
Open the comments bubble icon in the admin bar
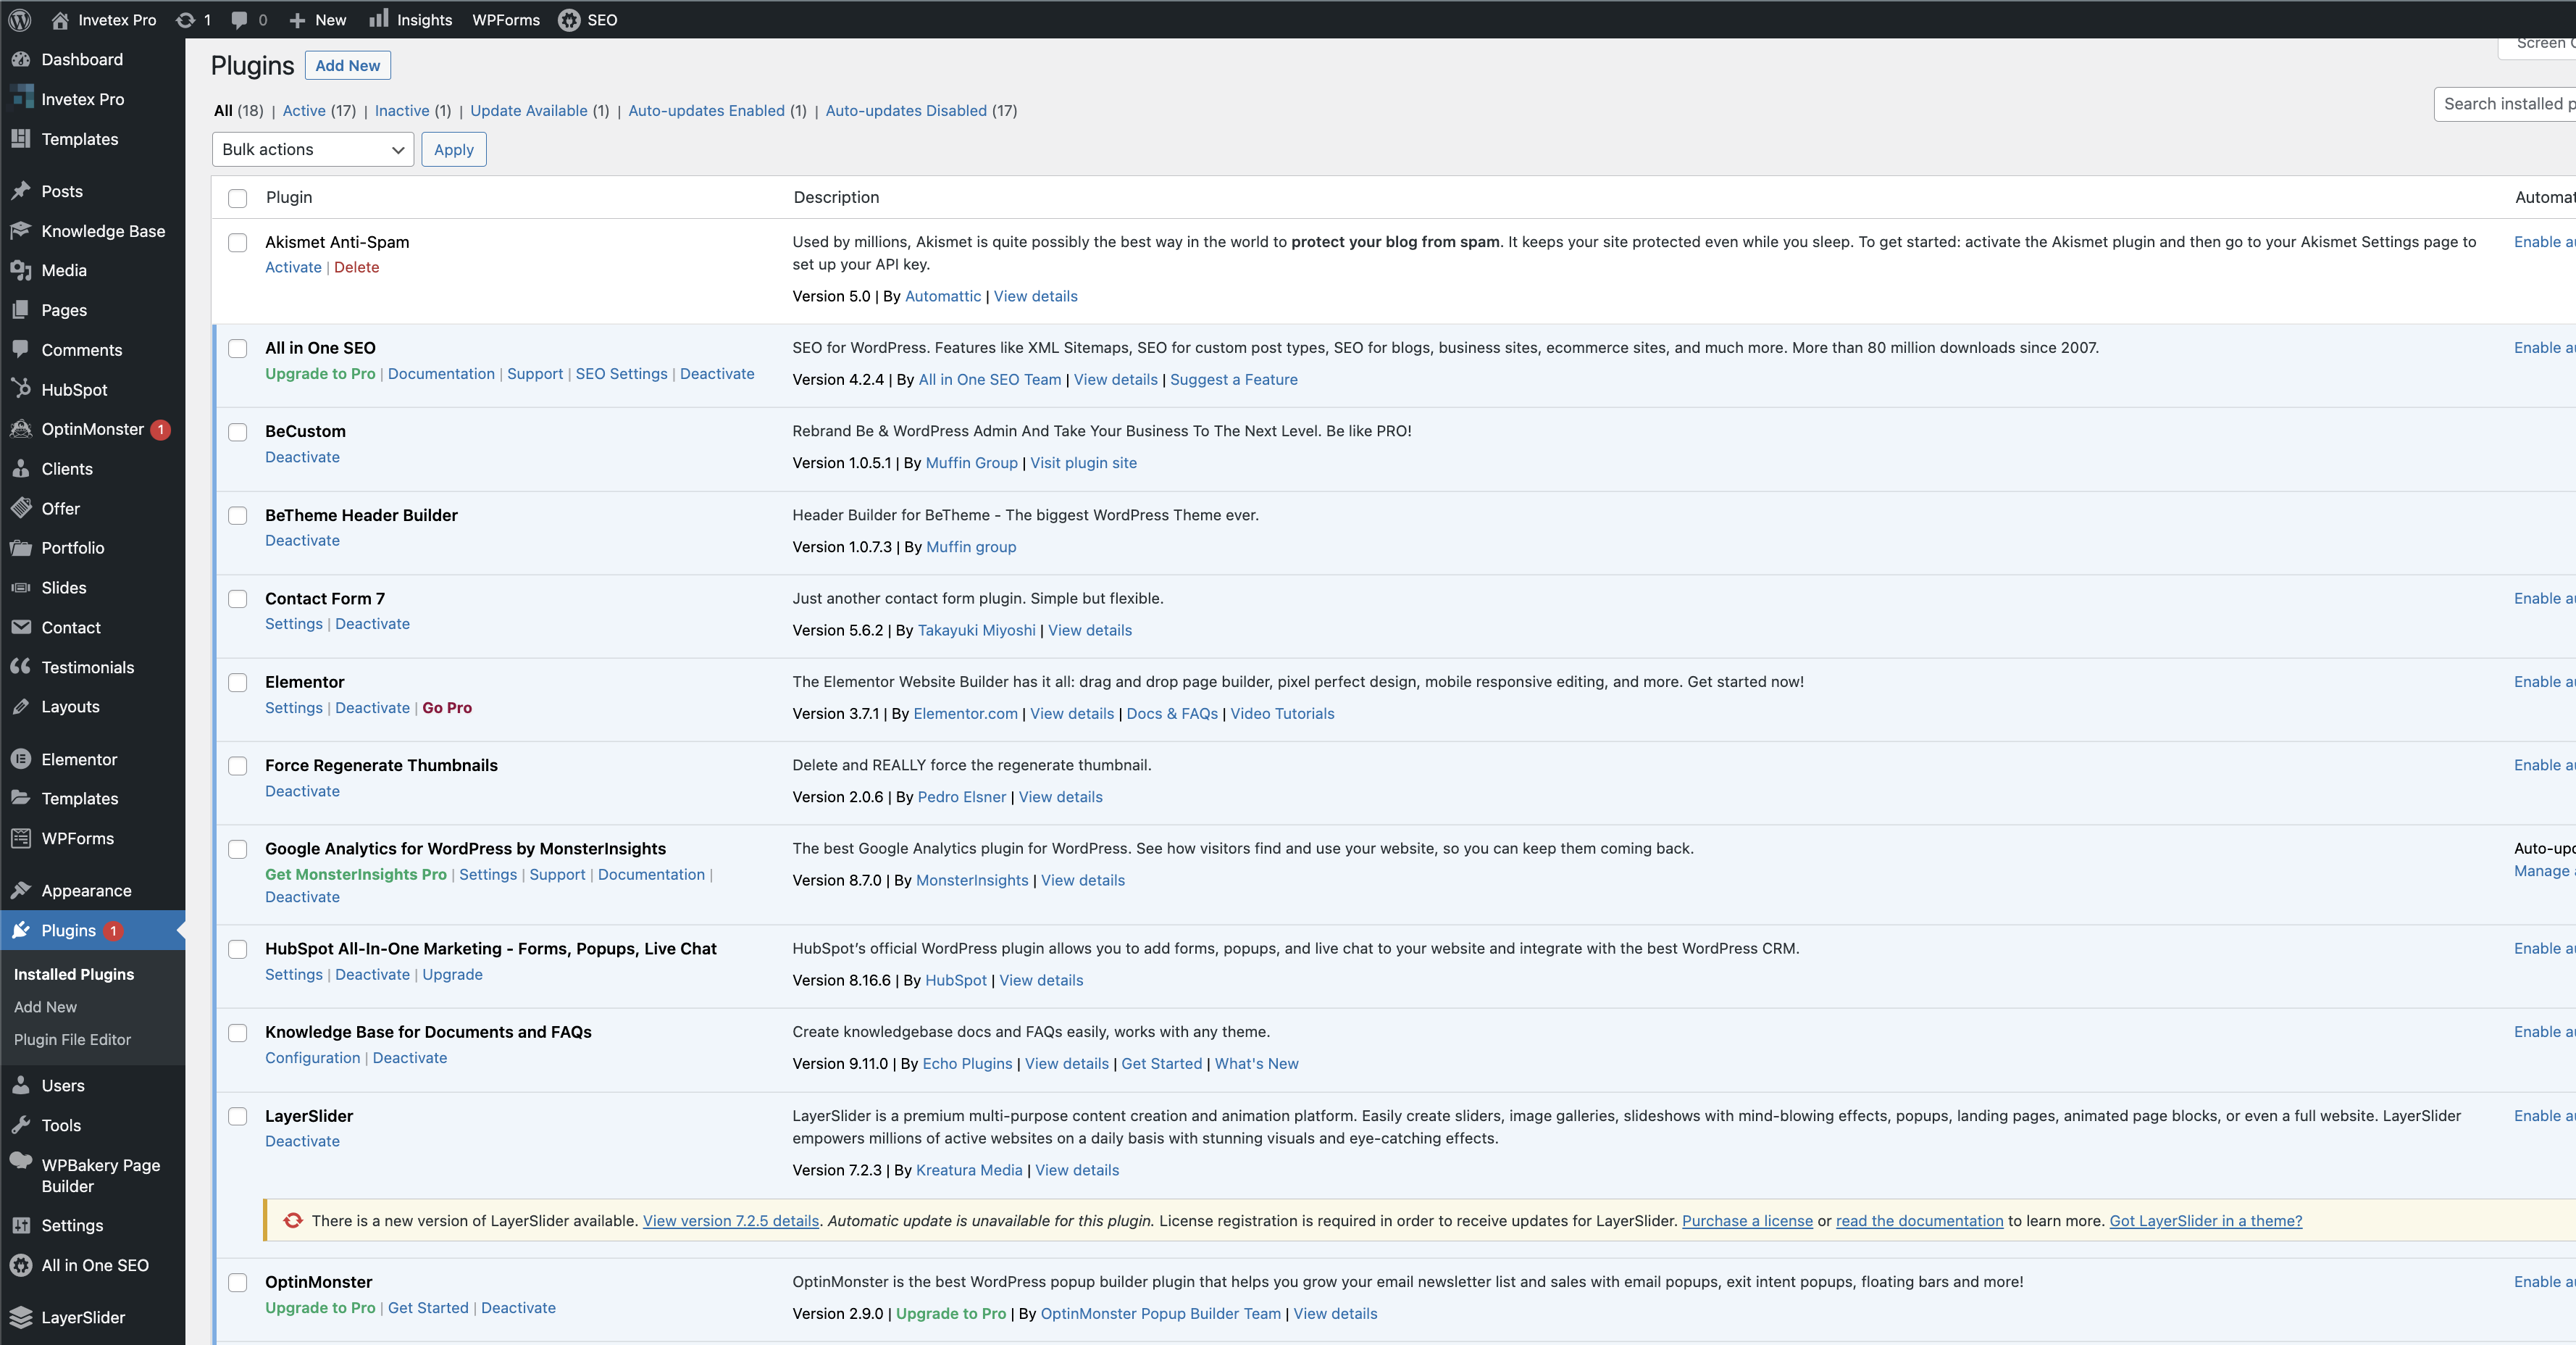pos(239,20)
